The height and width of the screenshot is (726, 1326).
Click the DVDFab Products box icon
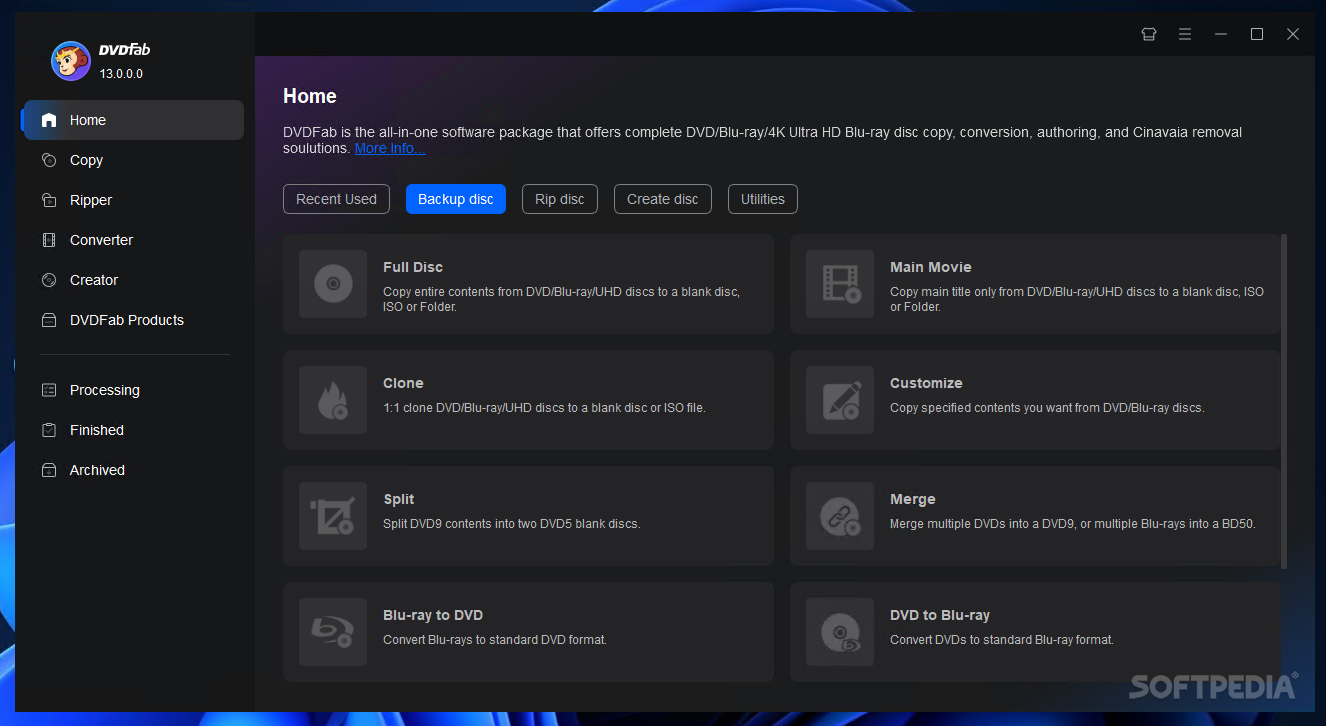point(49,320)
